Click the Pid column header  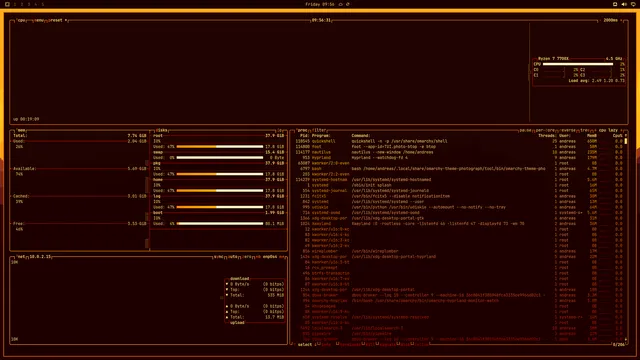[x=304, y=136]
